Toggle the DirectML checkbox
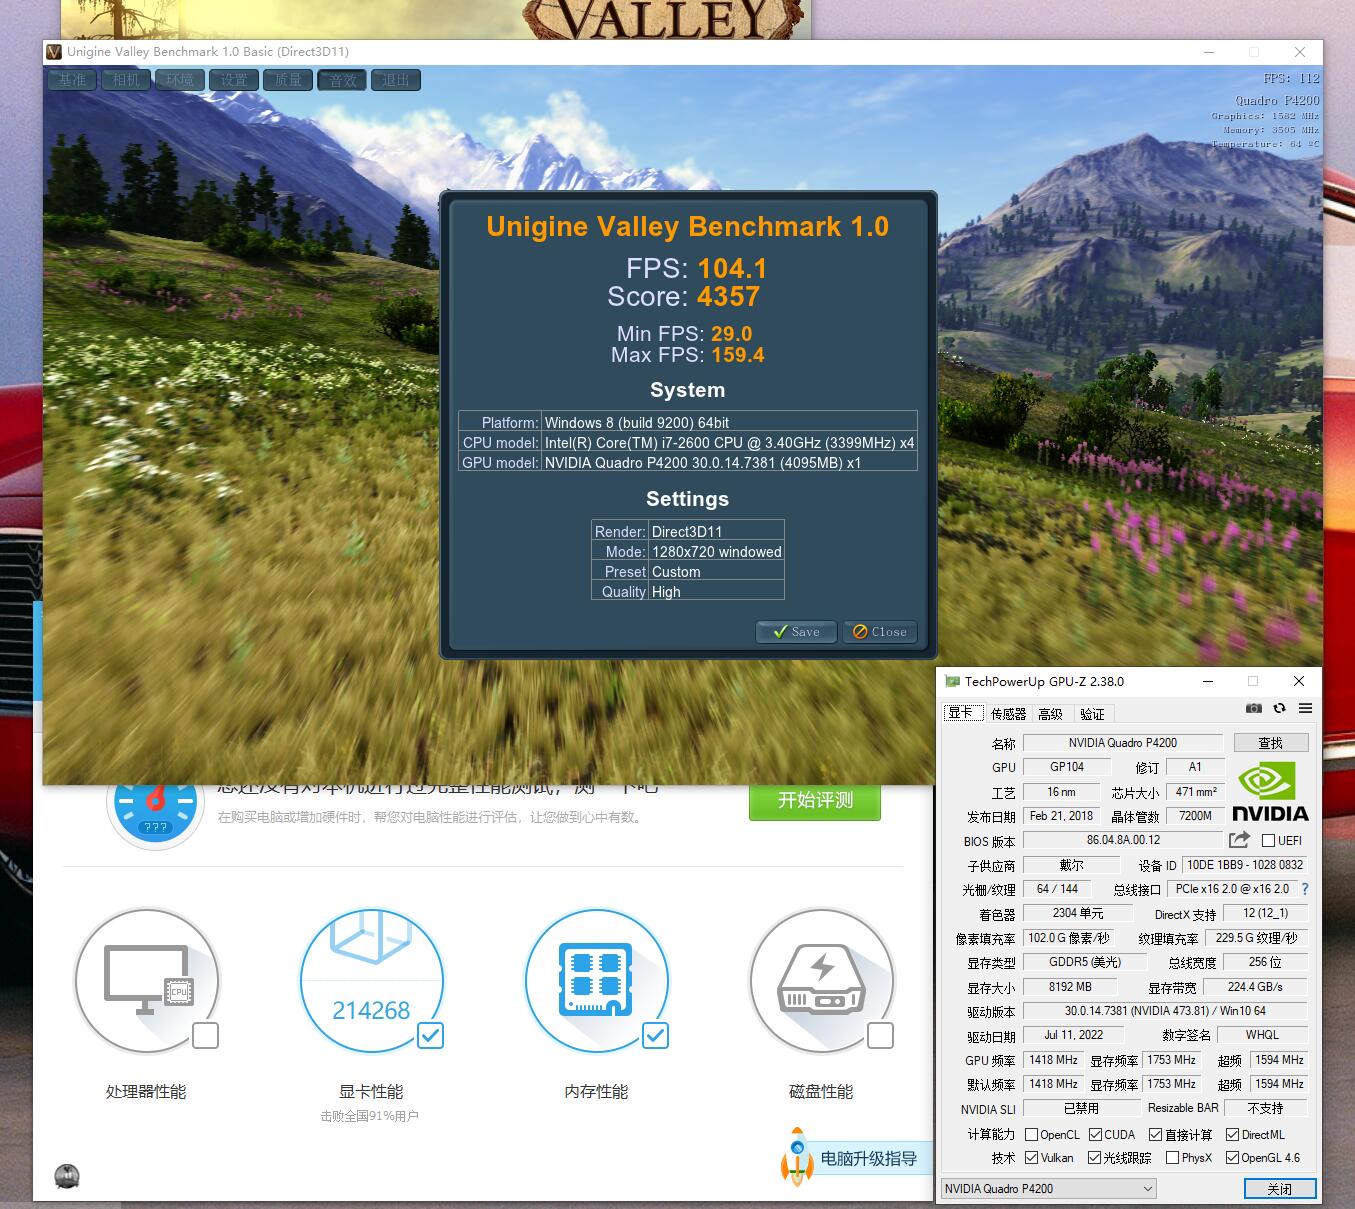 click(x=1232, y=1135)
